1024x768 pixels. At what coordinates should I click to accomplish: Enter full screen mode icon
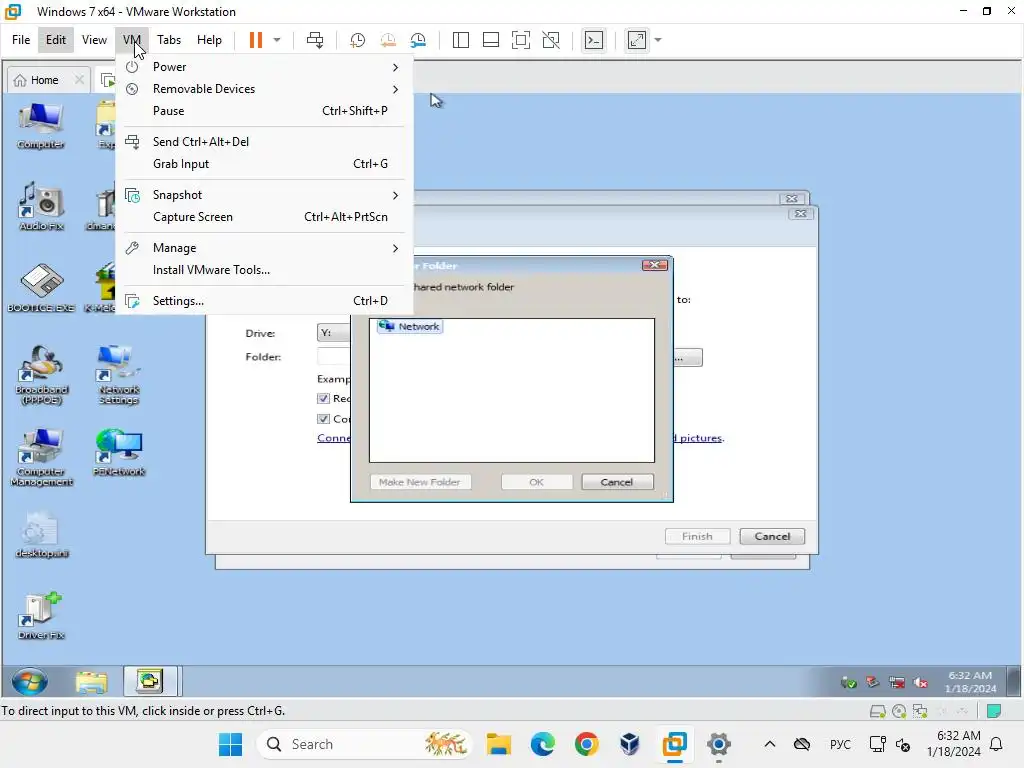(x=520, y=40)
